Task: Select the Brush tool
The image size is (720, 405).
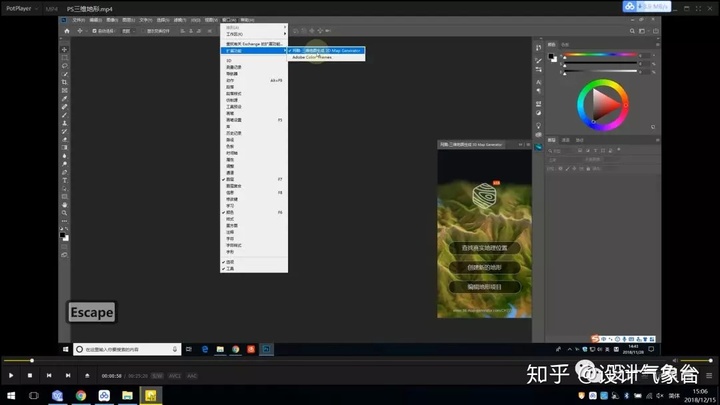Action: (x=64, y=115)
